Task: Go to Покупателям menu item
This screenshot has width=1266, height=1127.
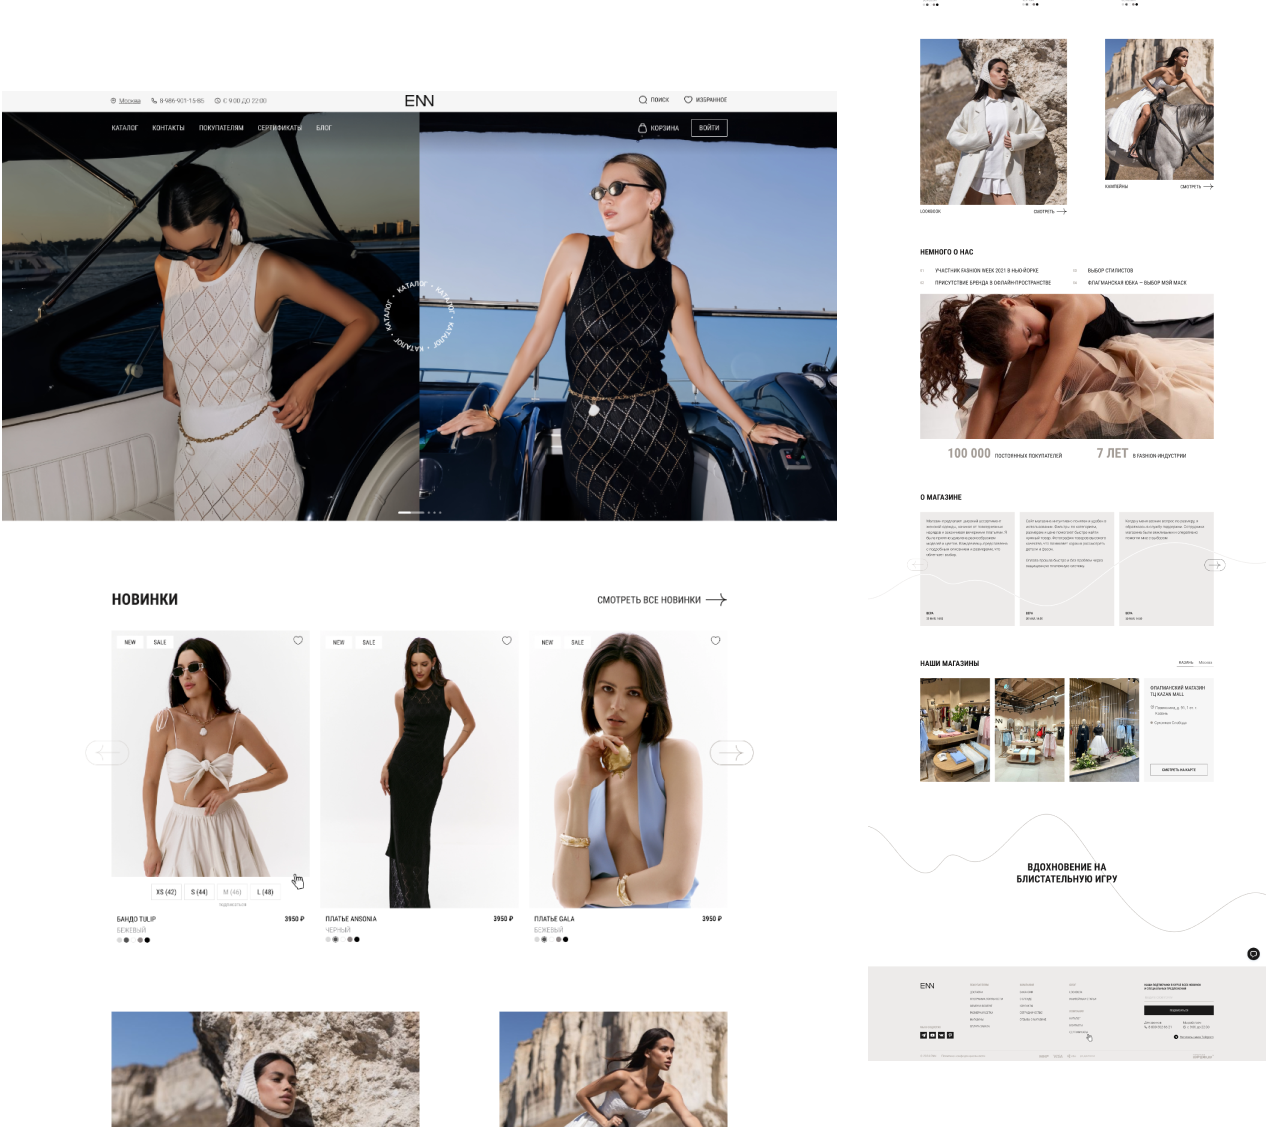Action: 221,128
